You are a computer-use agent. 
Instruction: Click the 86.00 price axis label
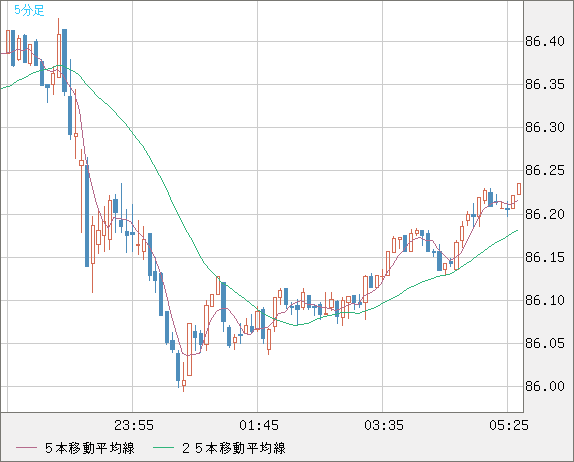[544, 386]
